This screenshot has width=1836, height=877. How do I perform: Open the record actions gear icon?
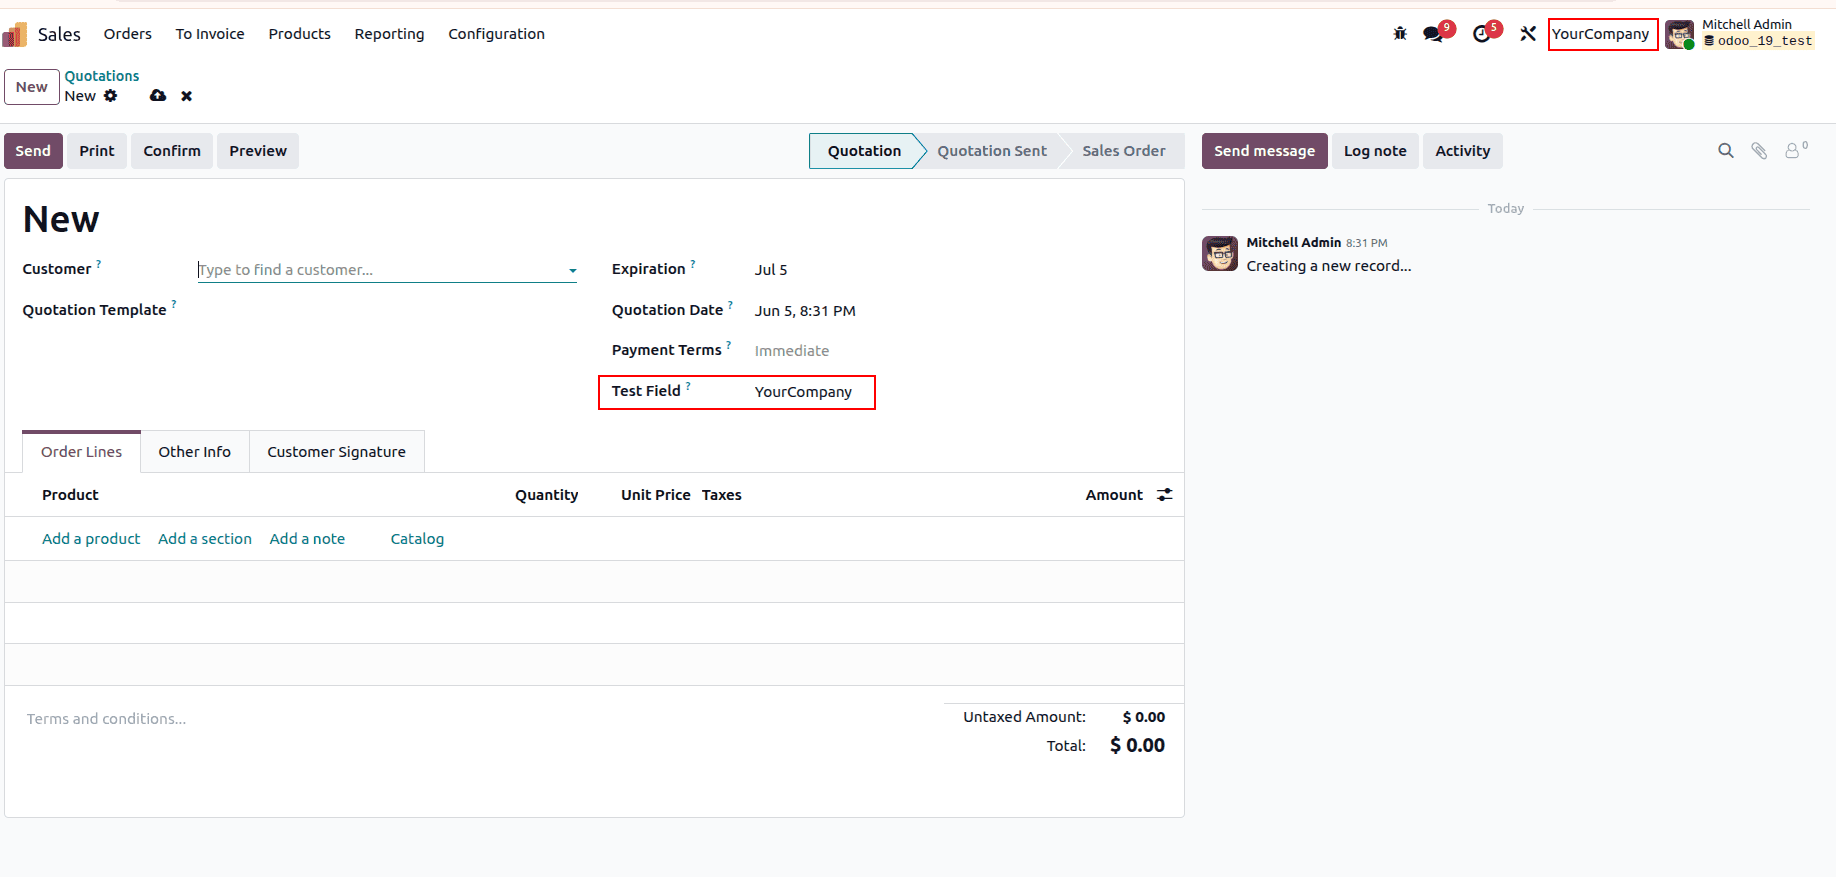[111, 96]
